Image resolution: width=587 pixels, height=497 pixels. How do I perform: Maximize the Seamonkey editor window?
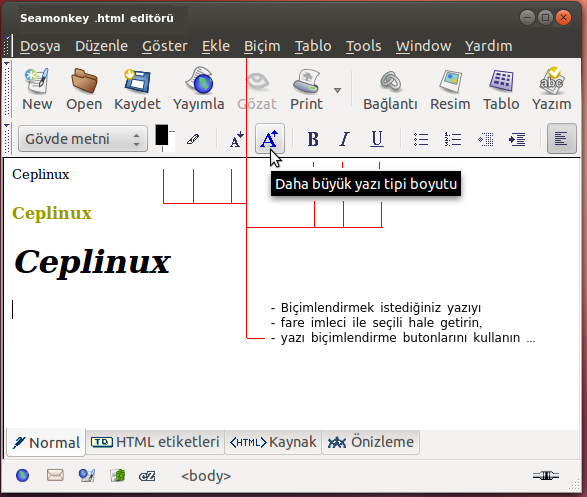tap(545, 18)
